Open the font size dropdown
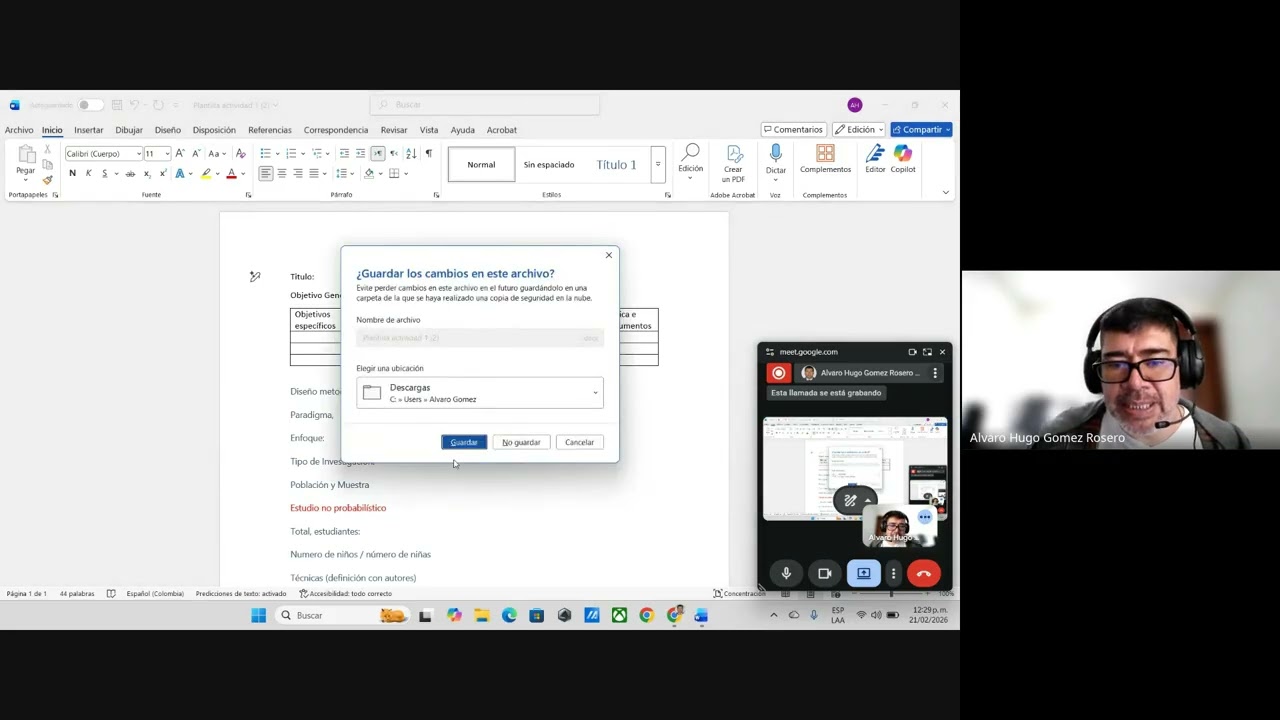 (x=167, y=154)
